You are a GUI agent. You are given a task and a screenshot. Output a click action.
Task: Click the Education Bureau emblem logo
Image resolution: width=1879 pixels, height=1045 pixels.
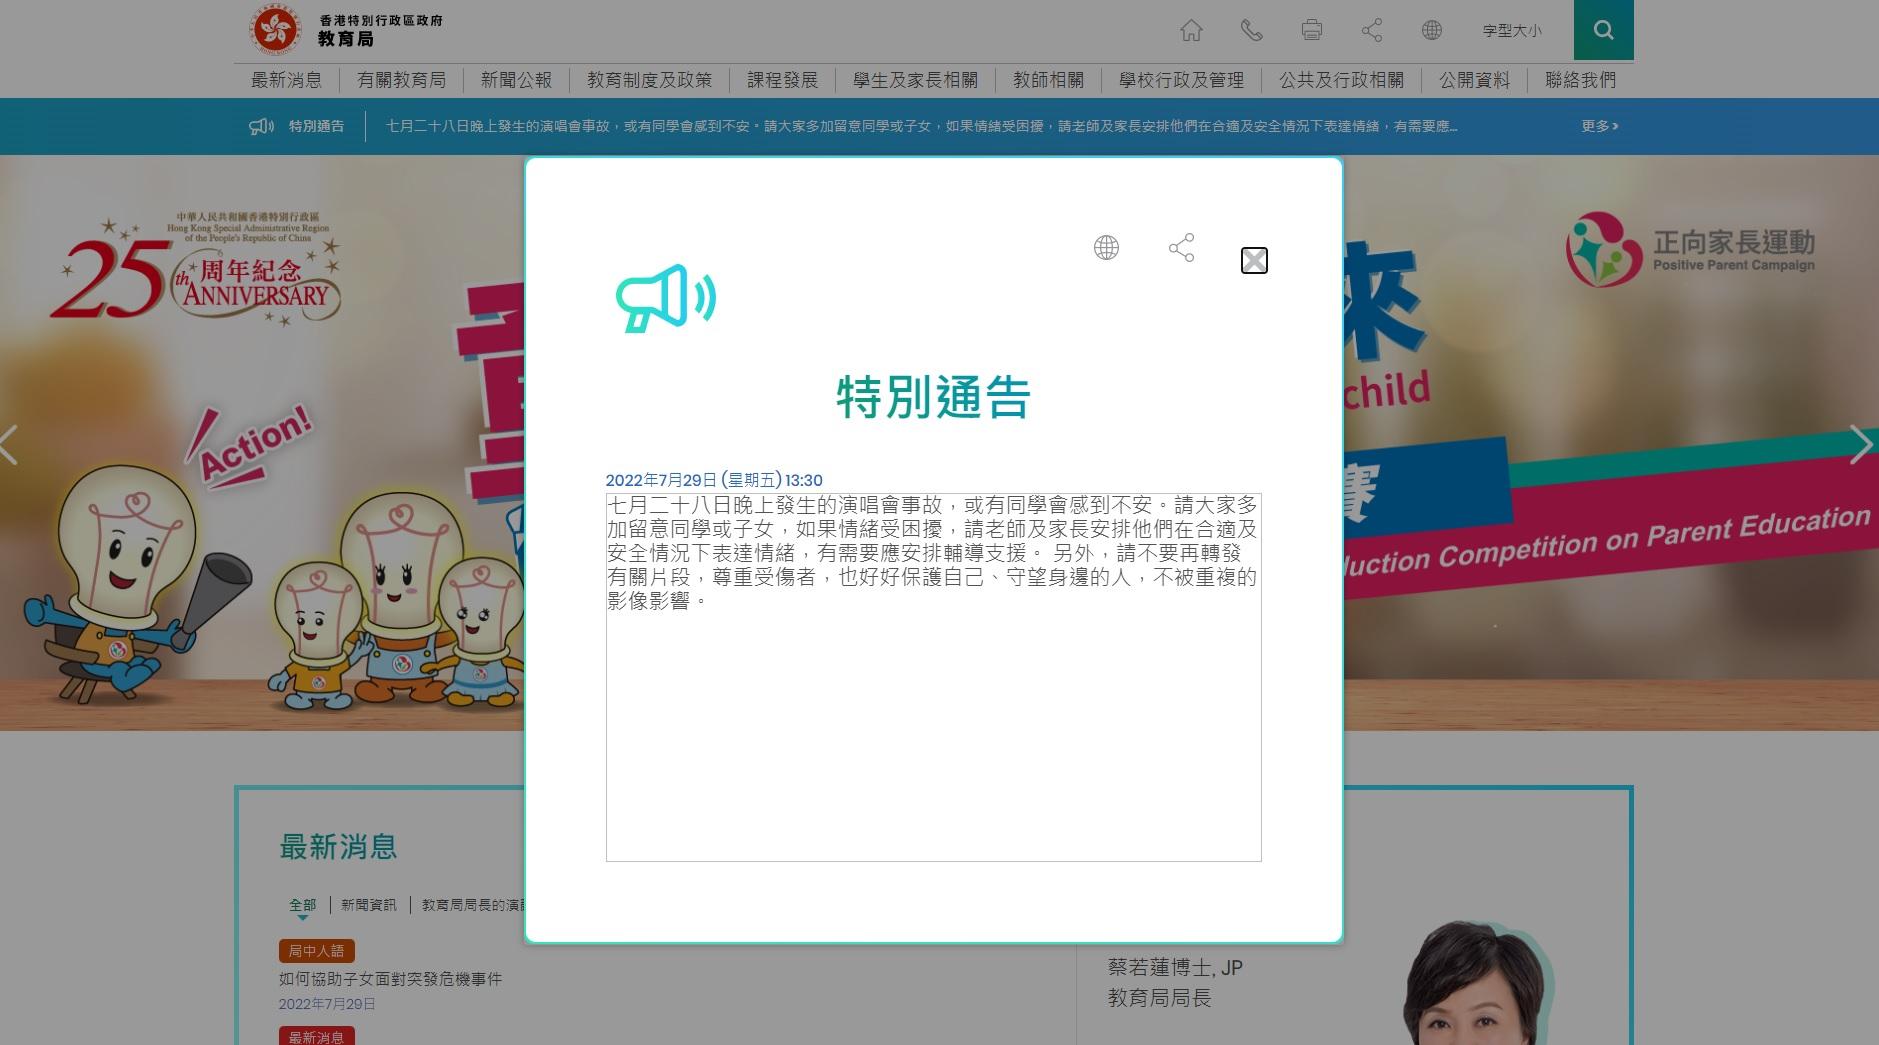276,29
